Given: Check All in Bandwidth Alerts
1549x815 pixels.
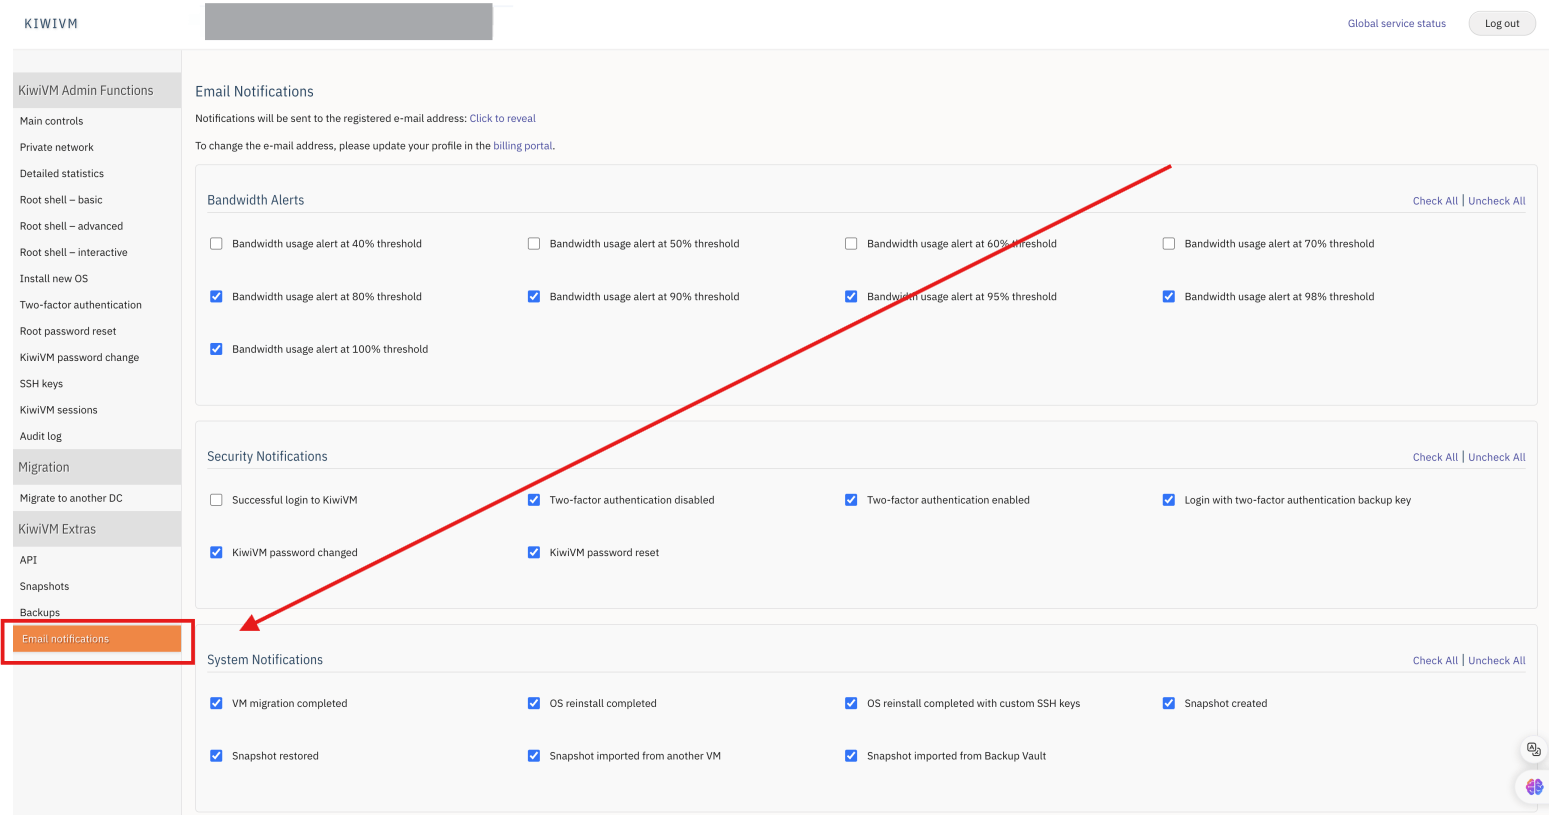Looking at the screenshot, I should [1435, 201].
